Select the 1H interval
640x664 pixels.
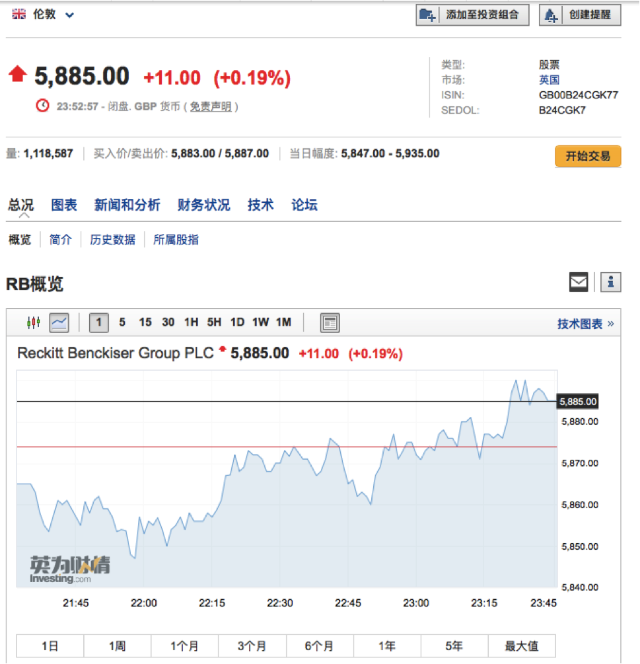point(191,323)
